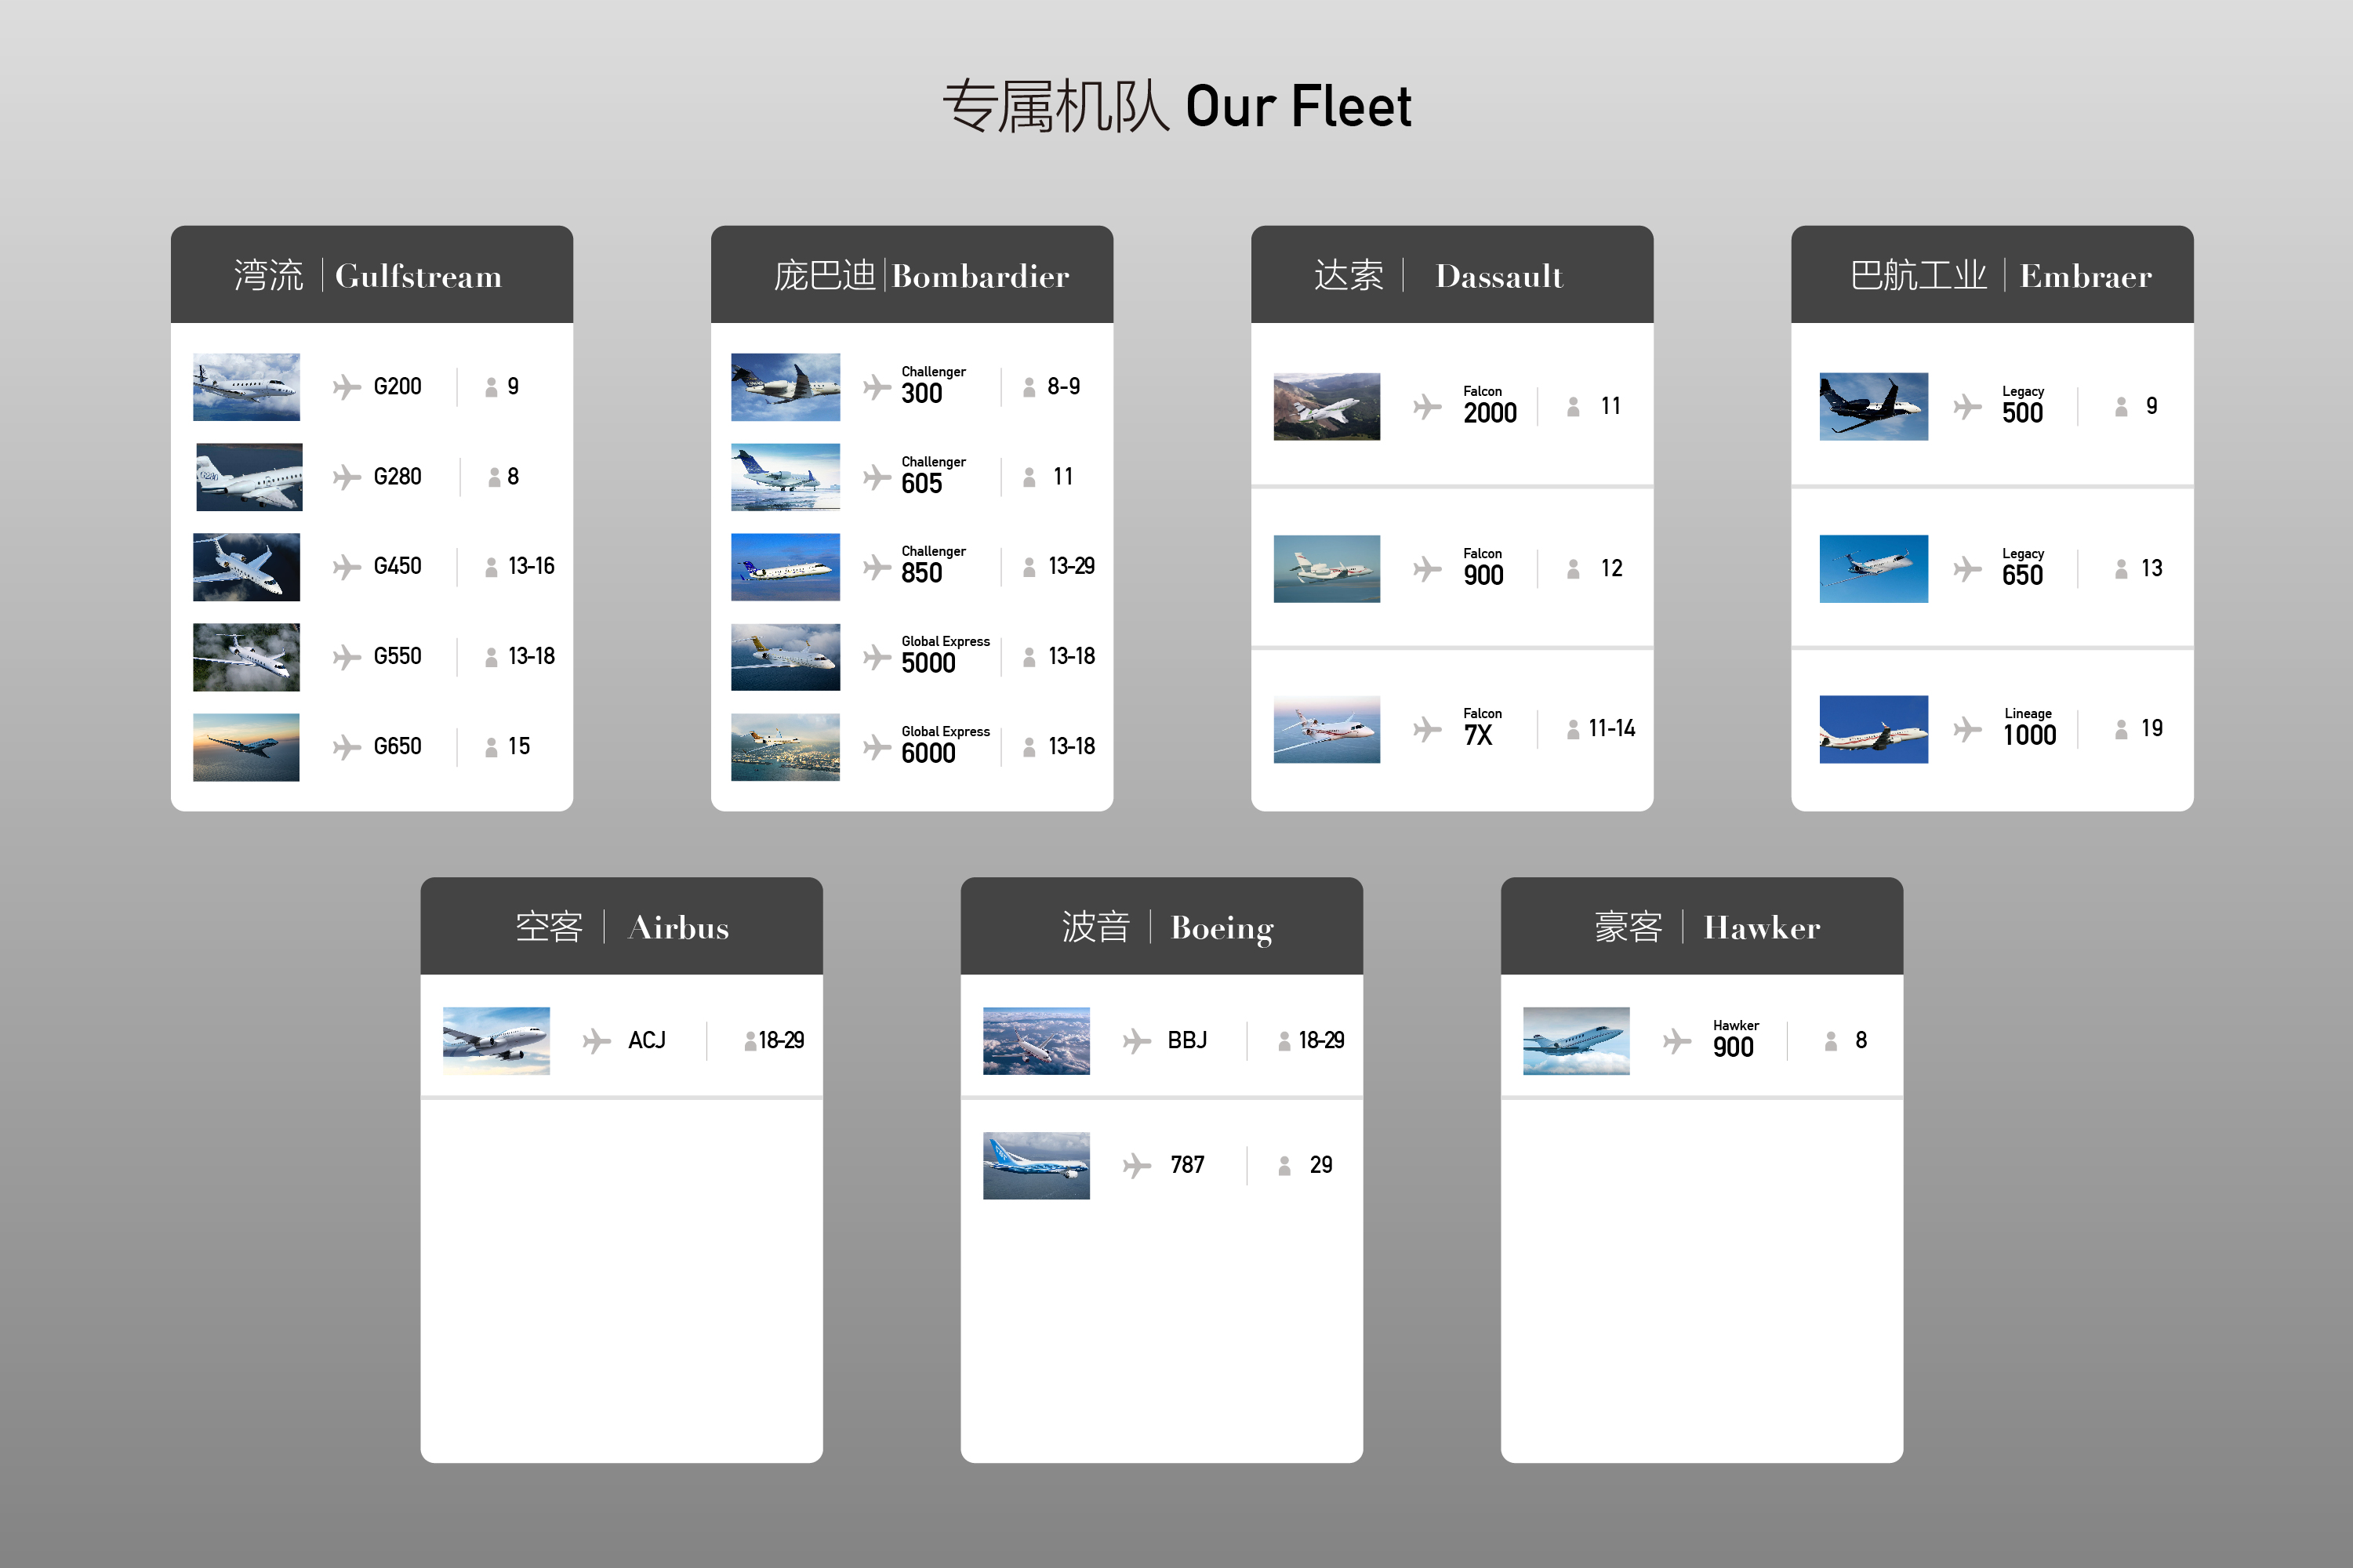Open the G550 aircraft photo

point(246,657)
